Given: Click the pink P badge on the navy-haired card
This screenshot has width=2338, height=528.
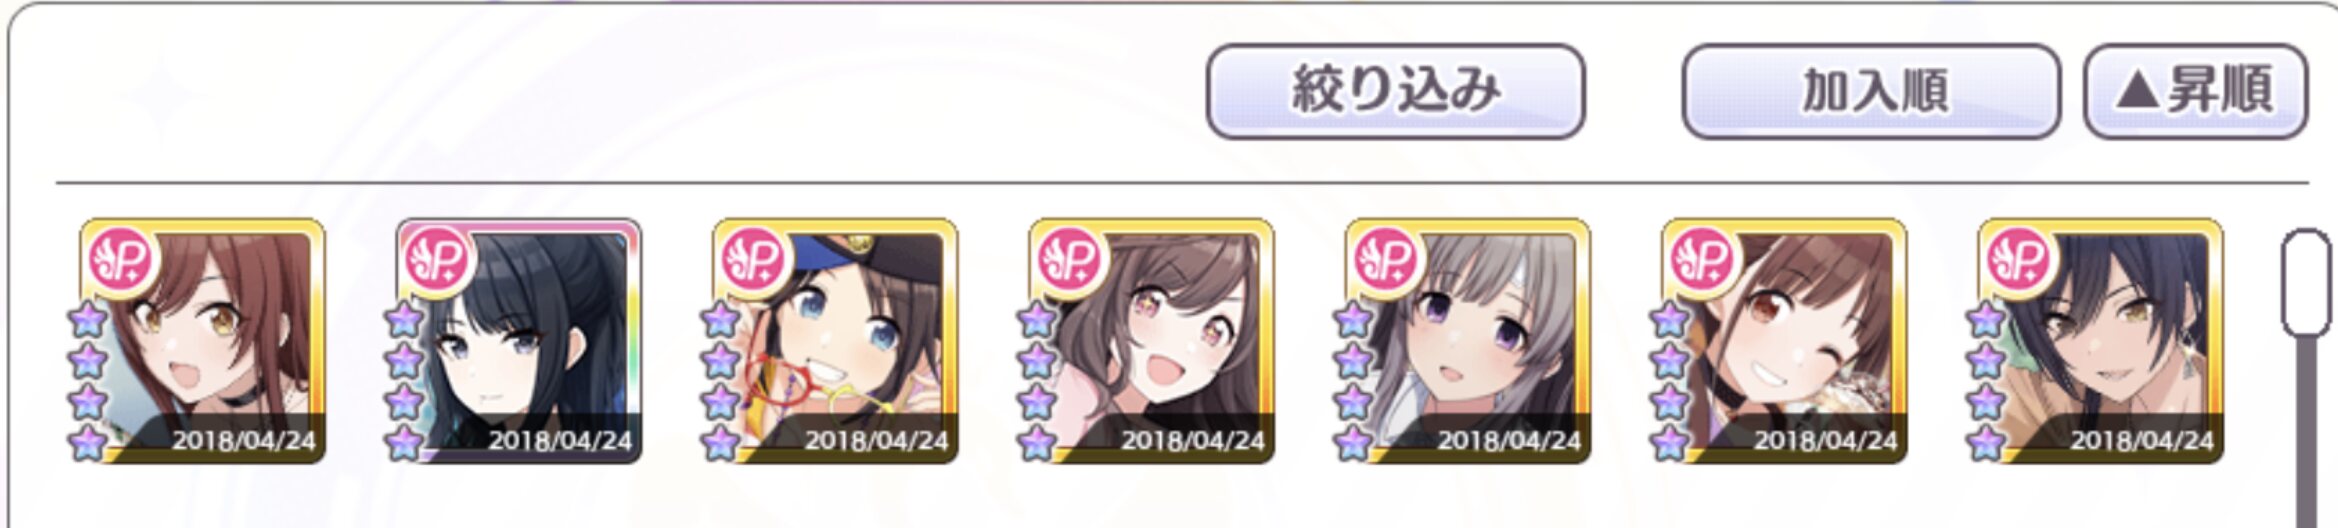Looking at the screenshot, I should point(2018,260).
